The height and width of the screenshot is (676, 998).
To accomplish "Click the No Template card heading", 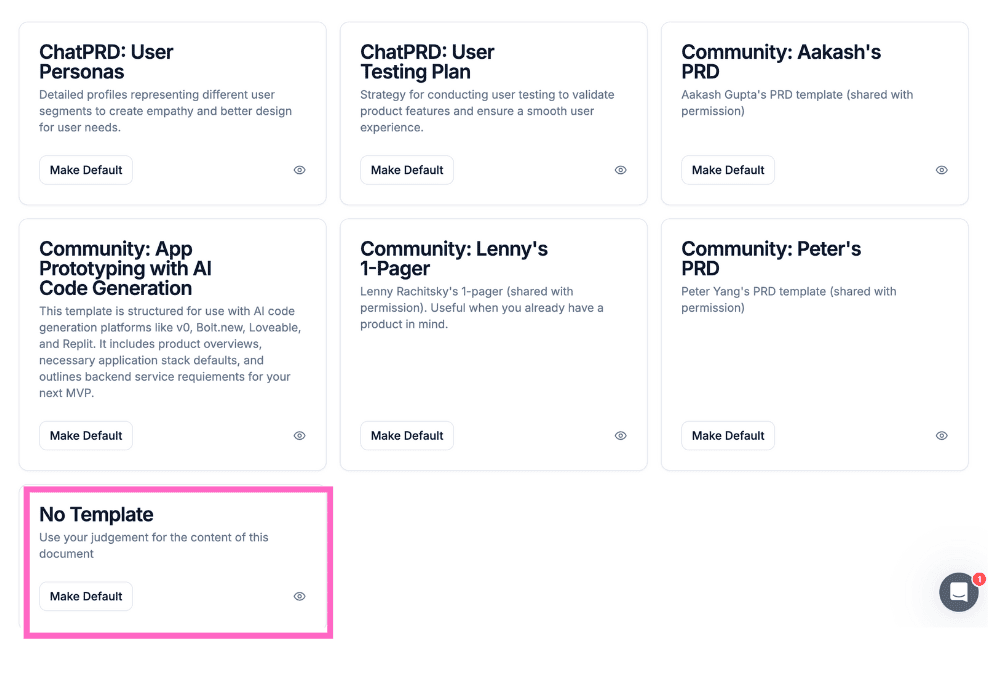I will [96, 515].
